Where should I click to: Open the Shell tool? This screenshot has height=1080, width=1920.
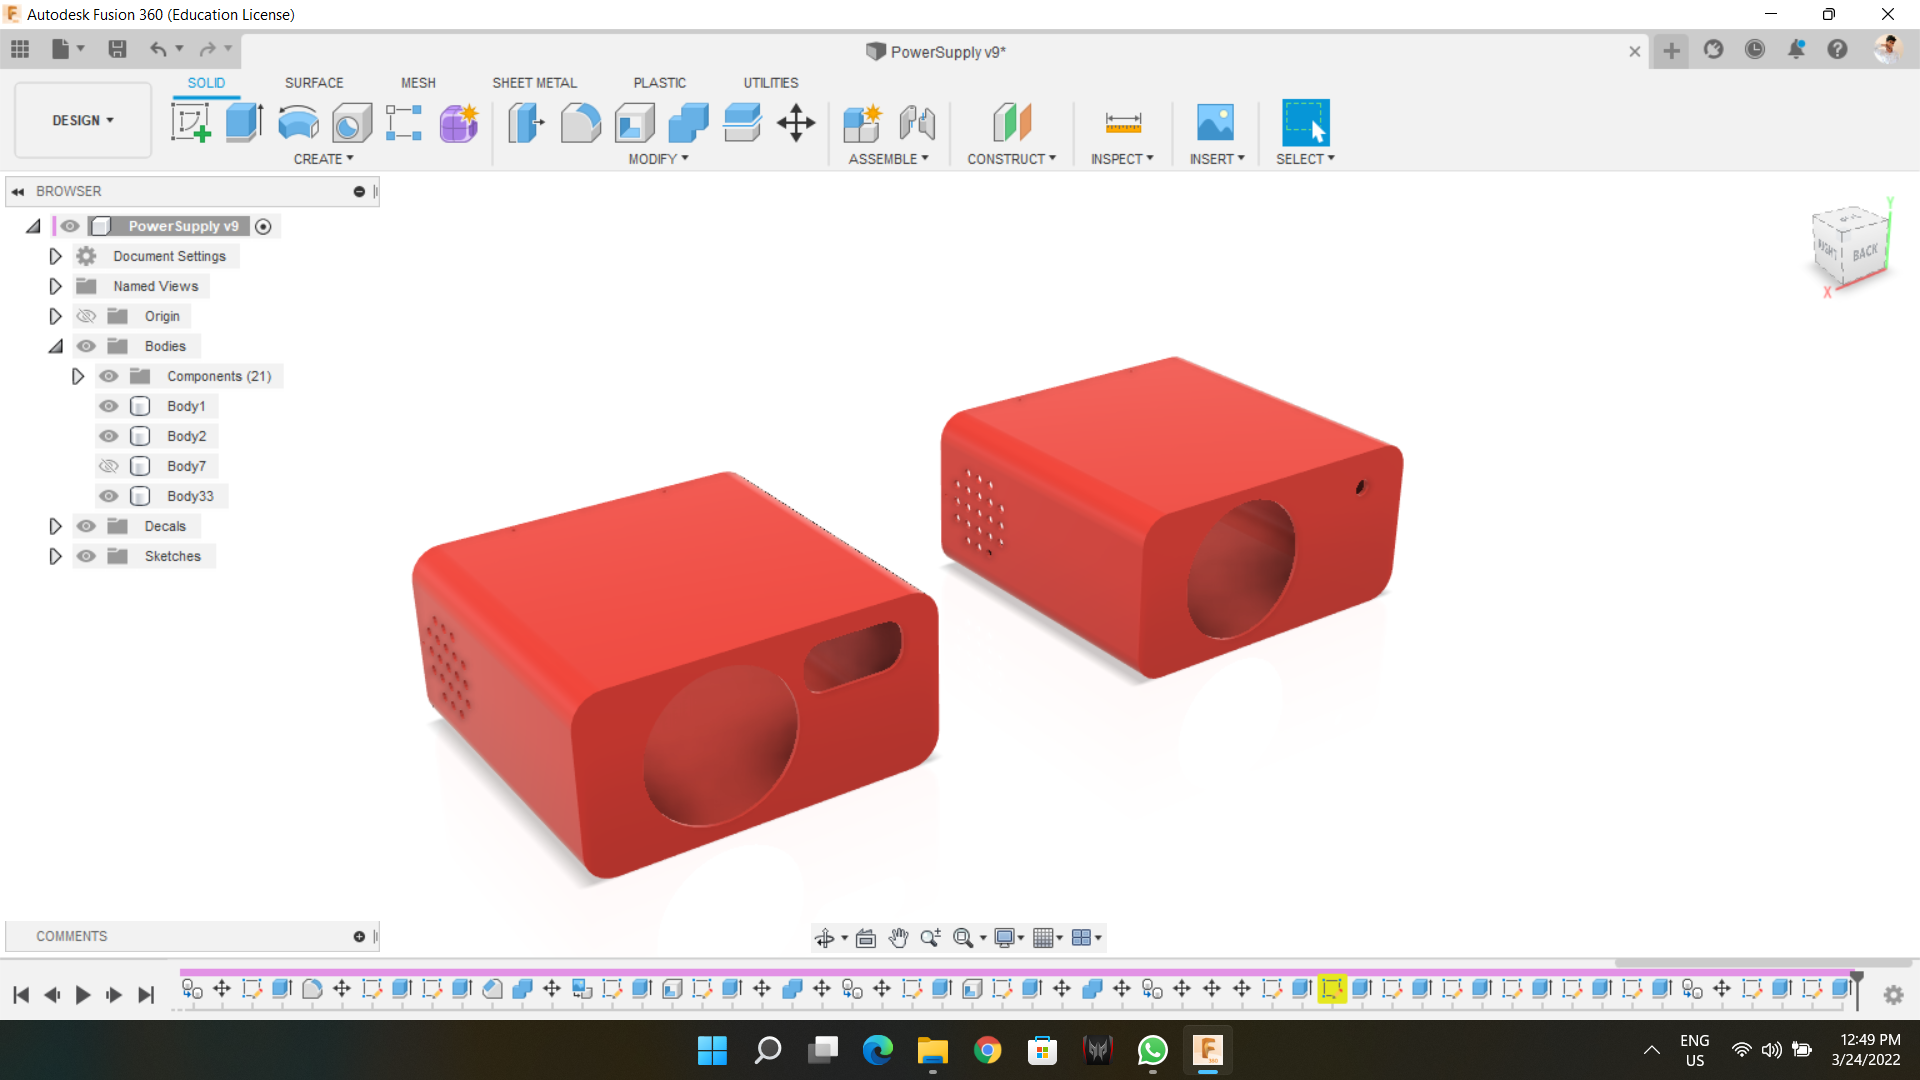(x=635, y=122)
